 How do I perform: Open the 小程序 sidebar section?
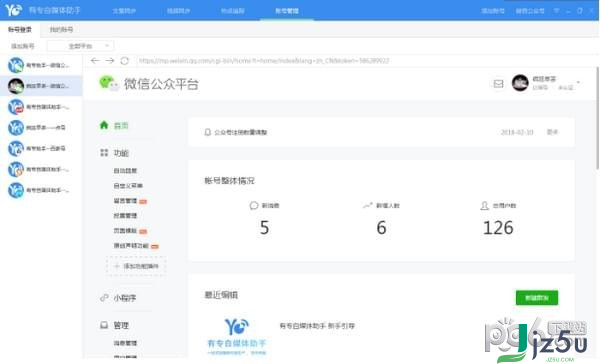(125, 298)
